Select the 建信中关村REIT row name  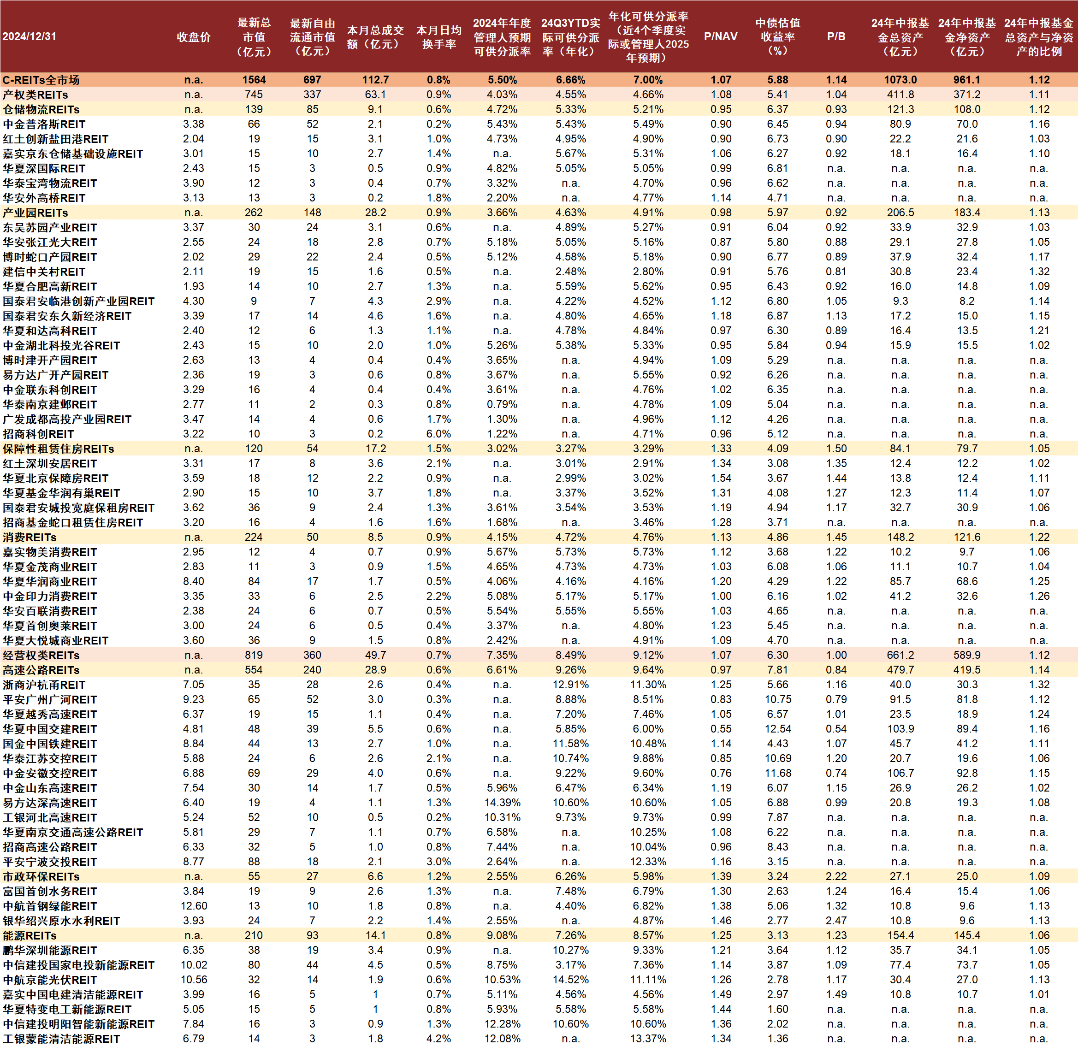tap(44, 272)
